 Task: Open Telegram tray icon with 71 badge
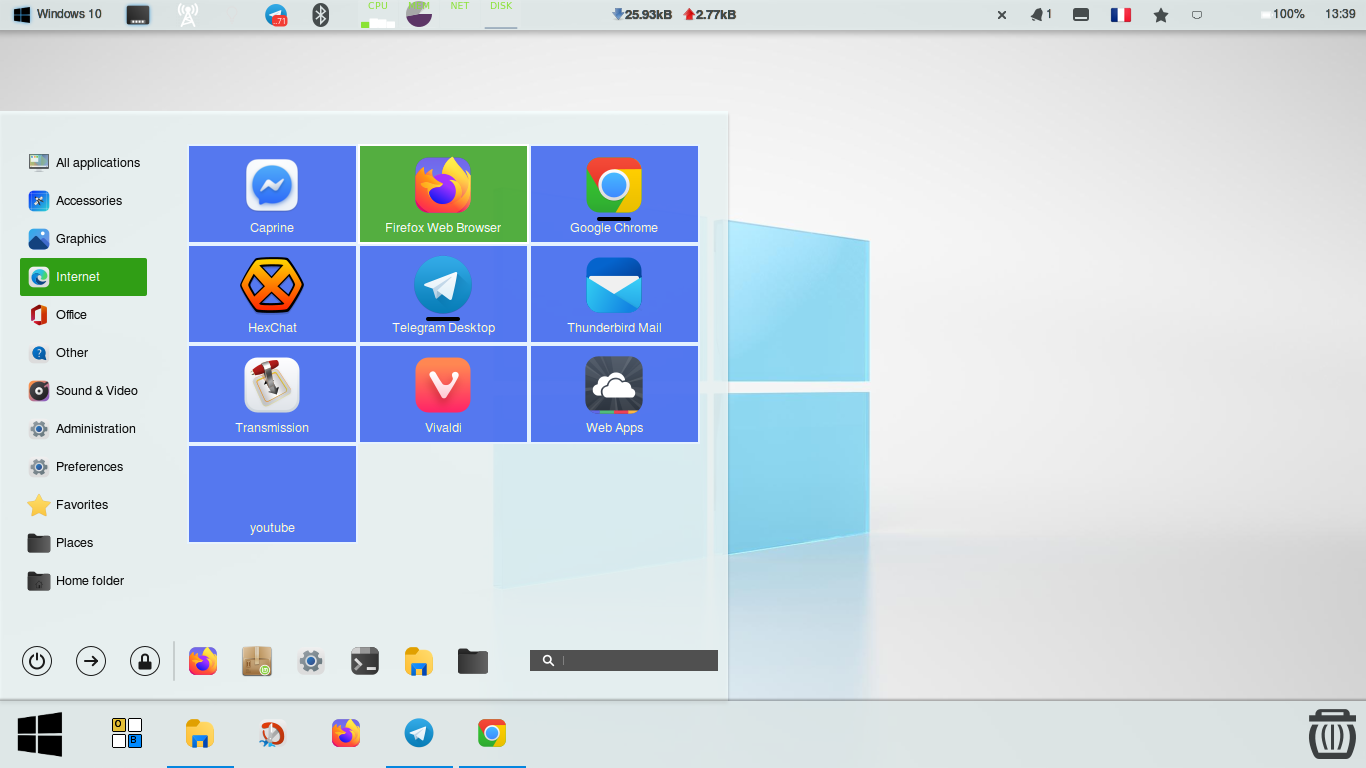tap(276, 15)
